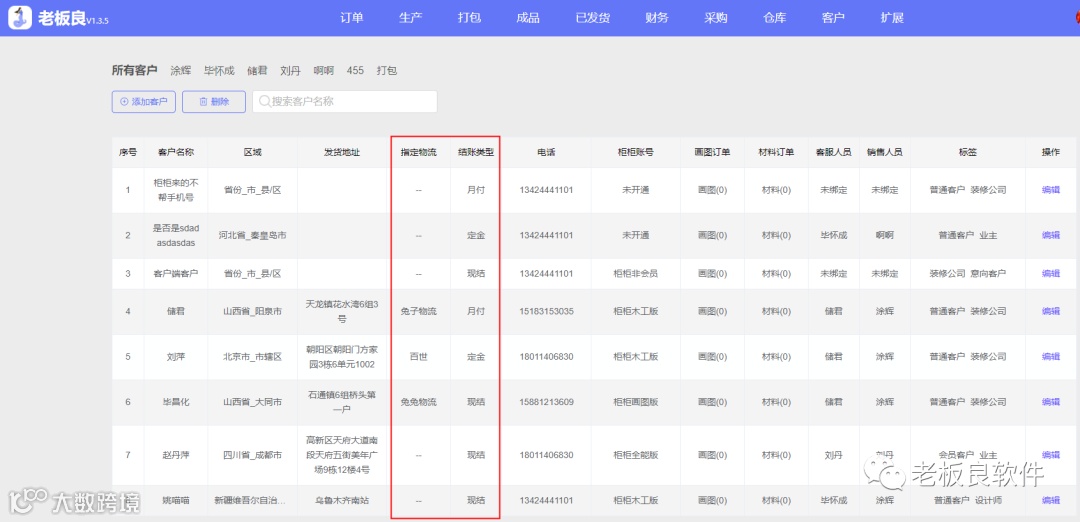Select the 毕怀成 filter tab
Viewport: 1080px width, 522px height.
tap(219, 70)
